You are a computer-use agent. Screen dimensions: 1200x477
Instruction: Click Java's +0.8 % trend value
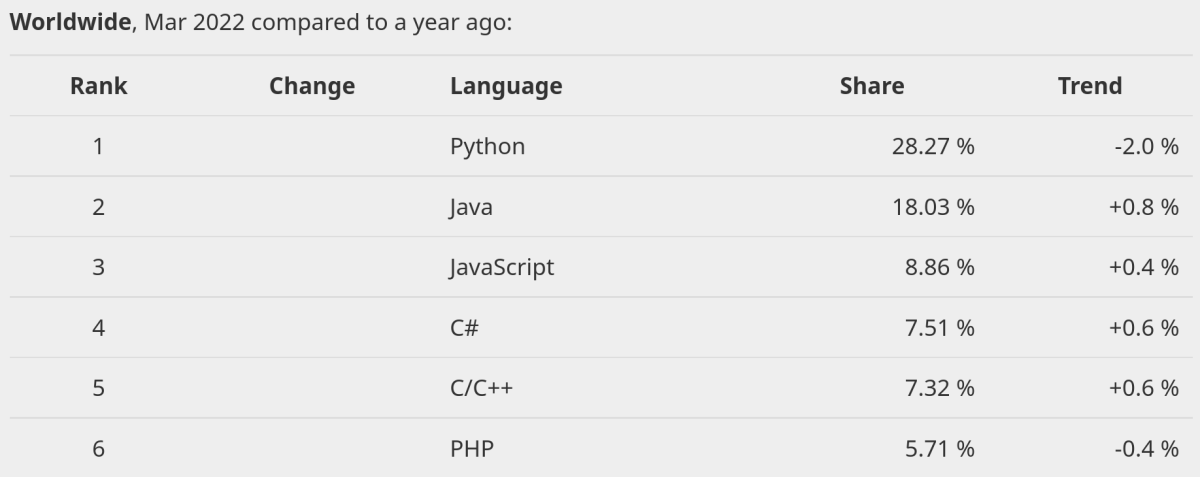click(1143, 208)
